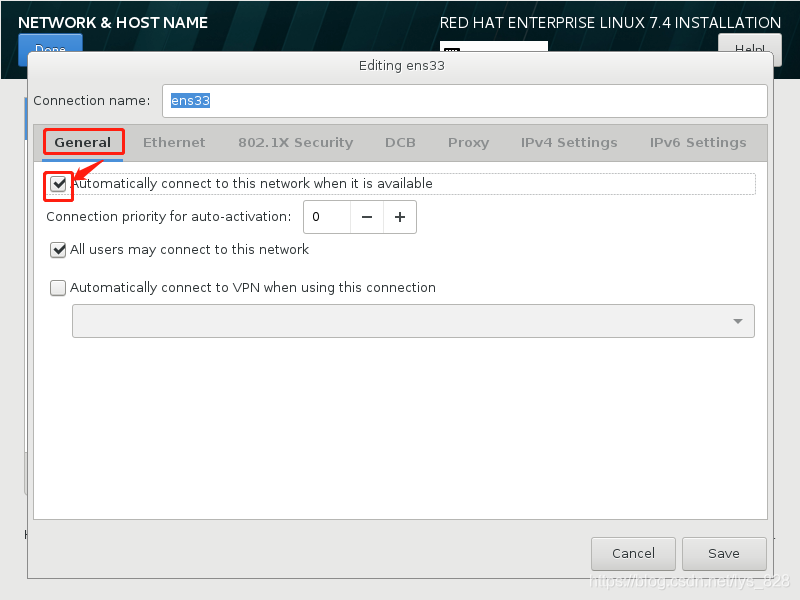Switch to the General tab

coord(83,142)
